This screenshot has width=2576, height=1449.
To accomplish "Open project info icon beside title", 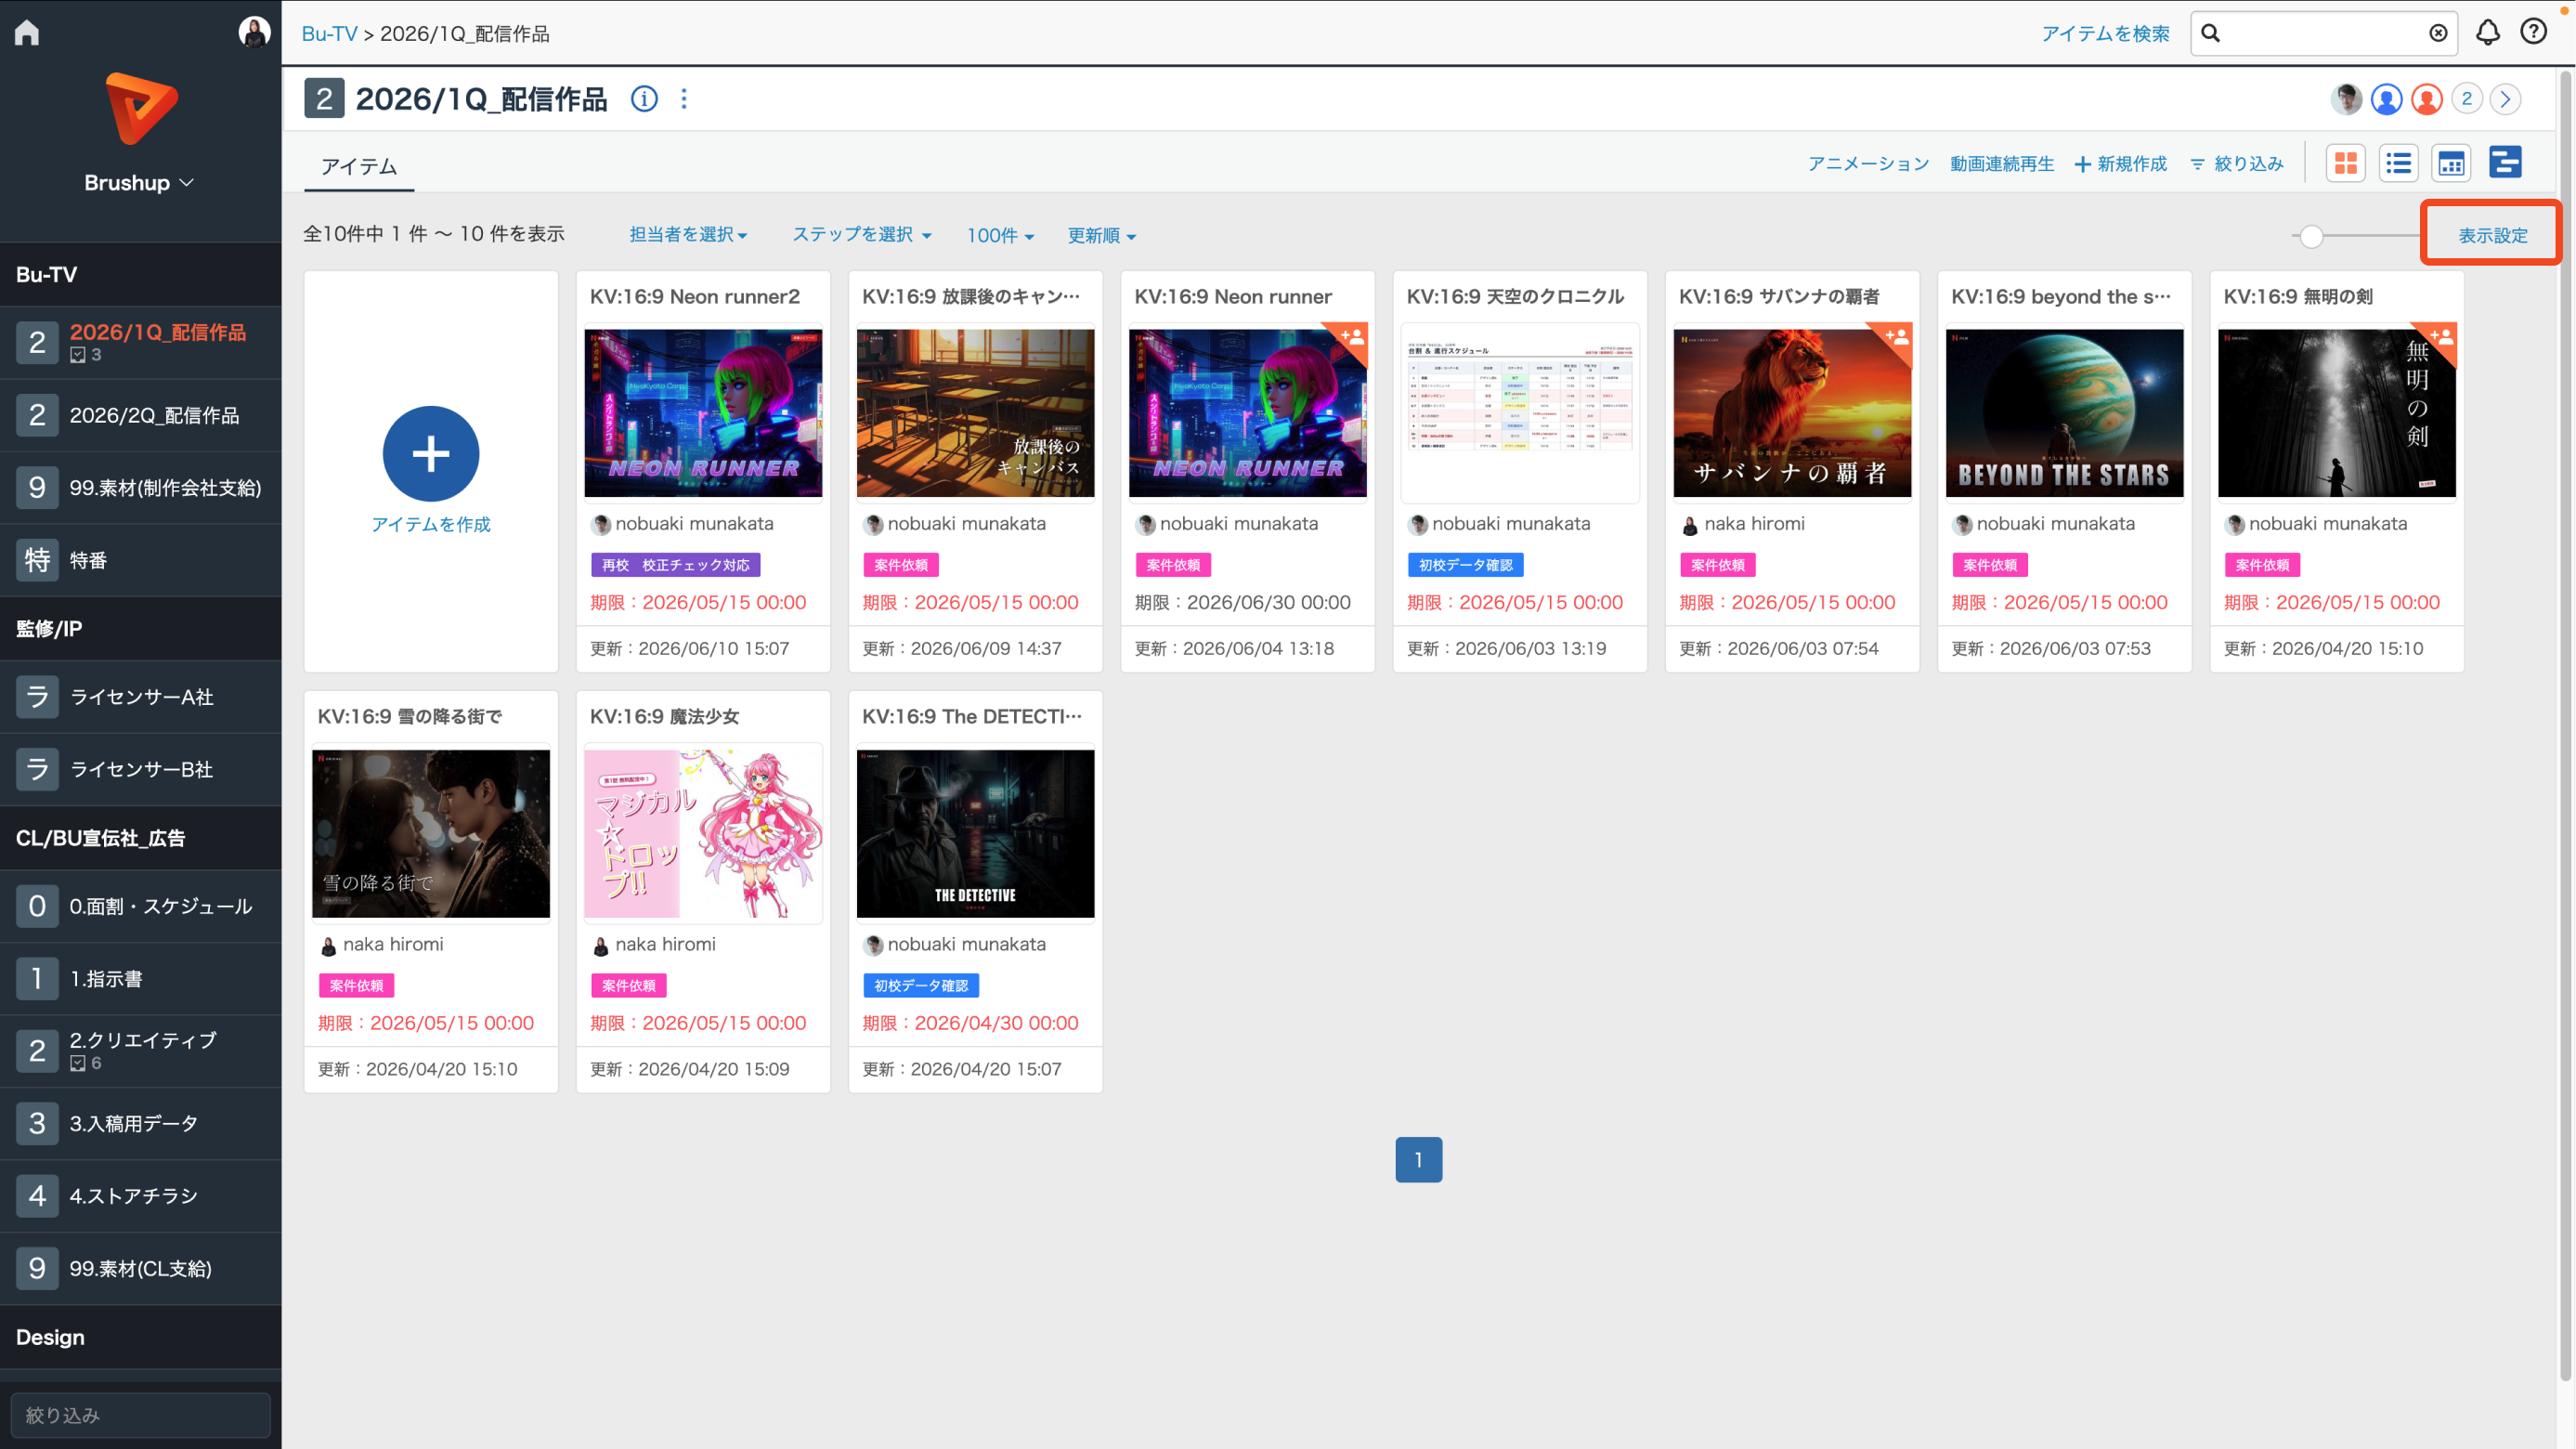I will 644,99.
